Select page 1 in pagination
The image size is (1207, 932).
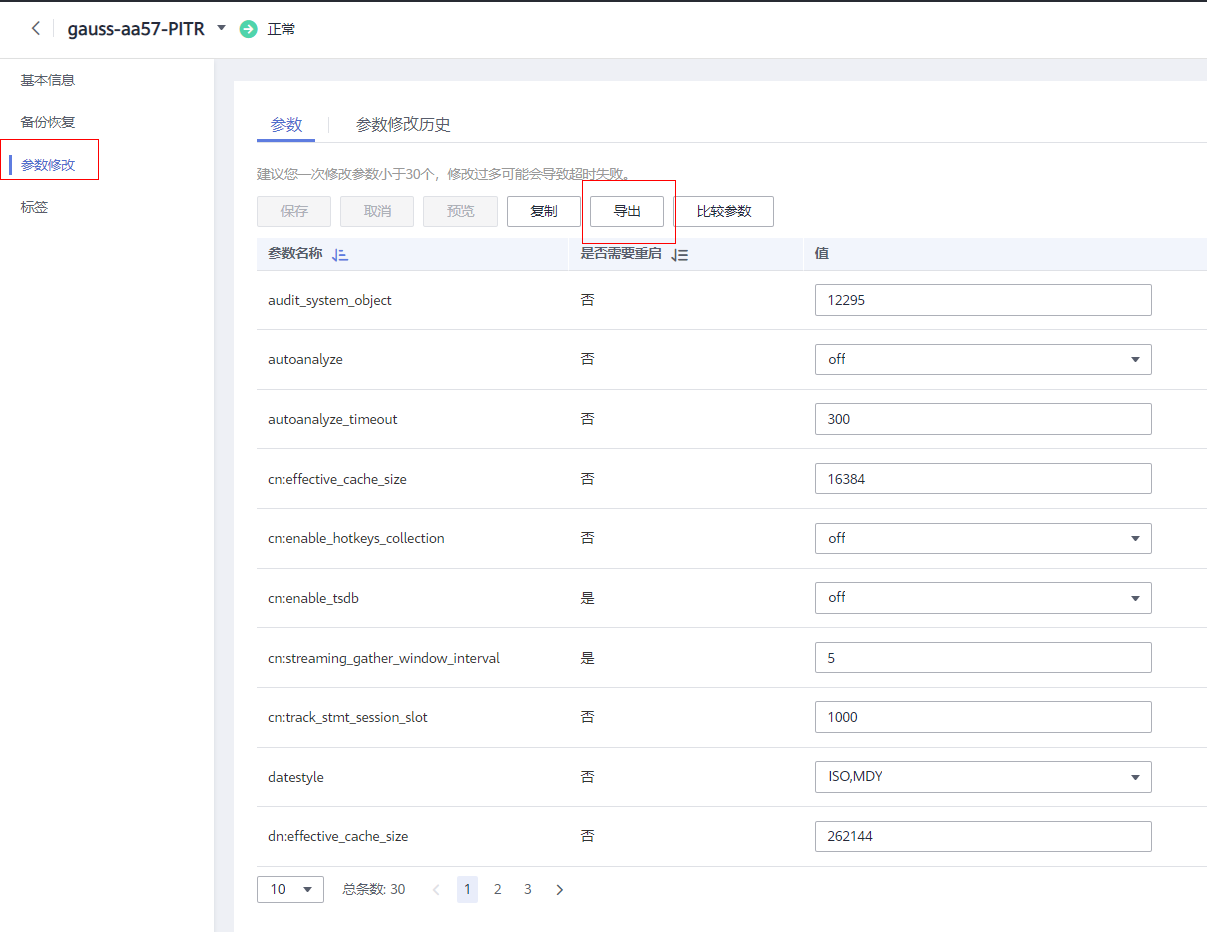[467, 889]
